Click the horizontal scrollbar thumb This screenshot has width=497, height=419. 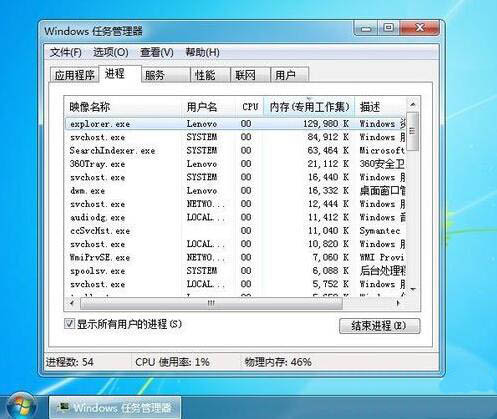pyautogui.click(x=211, y=303)
